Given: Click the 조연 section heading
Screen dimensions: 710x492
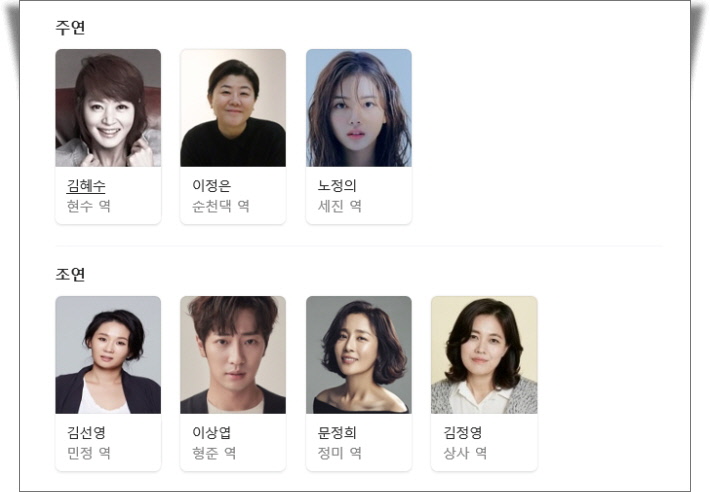Looking at the screenshot, I should 70,274.
